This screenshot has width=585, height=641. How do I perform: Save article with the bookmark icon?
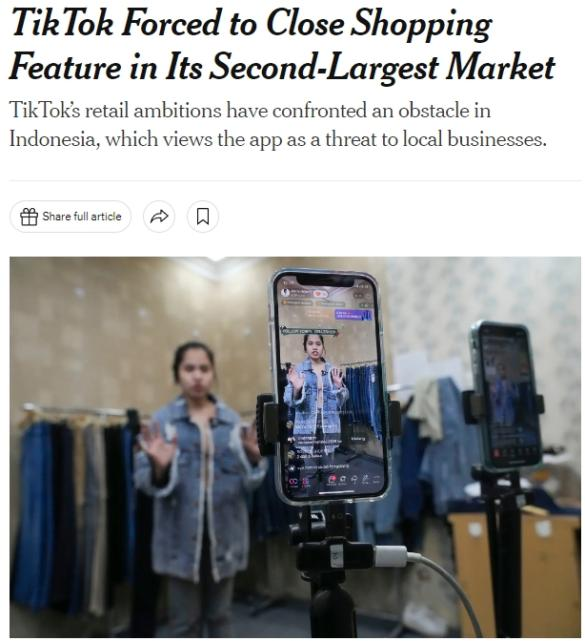(203, 217)
